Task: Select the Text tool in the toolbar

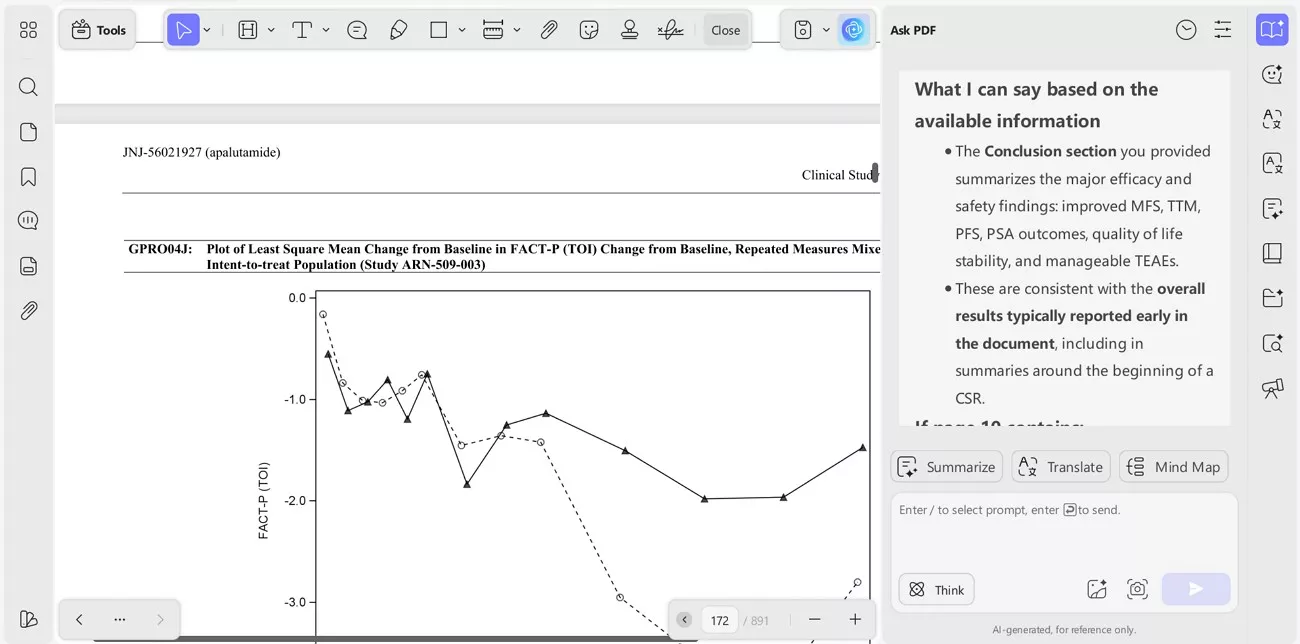Action: (x=300, y=29)
